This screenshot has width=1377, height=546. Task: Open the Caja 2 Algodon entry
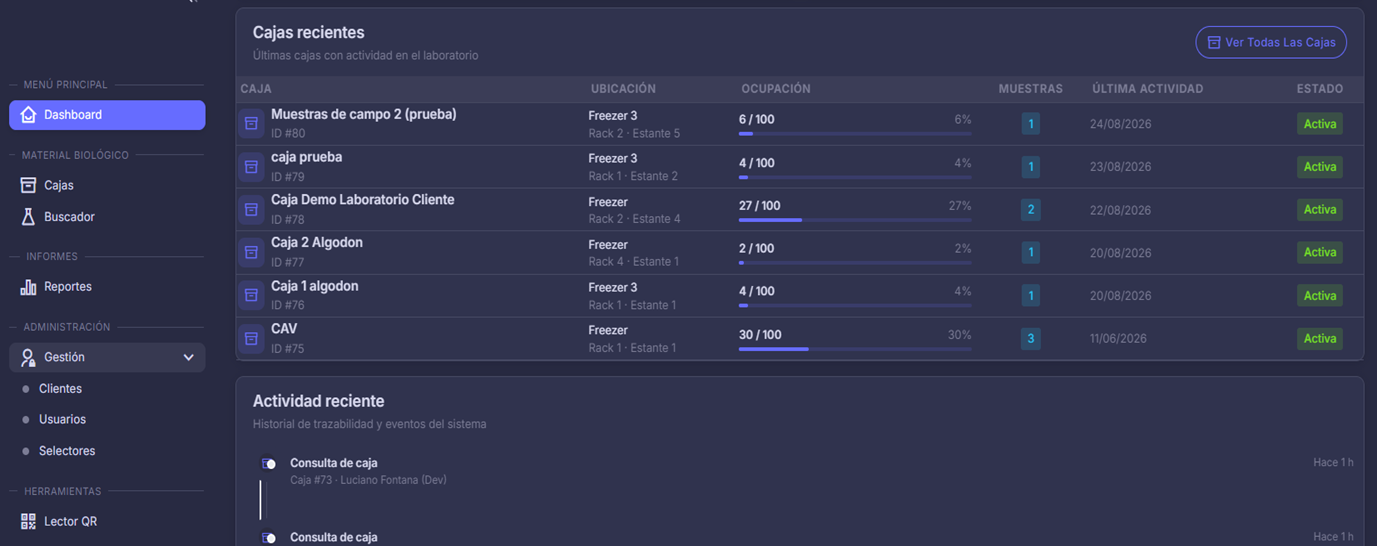317,243
